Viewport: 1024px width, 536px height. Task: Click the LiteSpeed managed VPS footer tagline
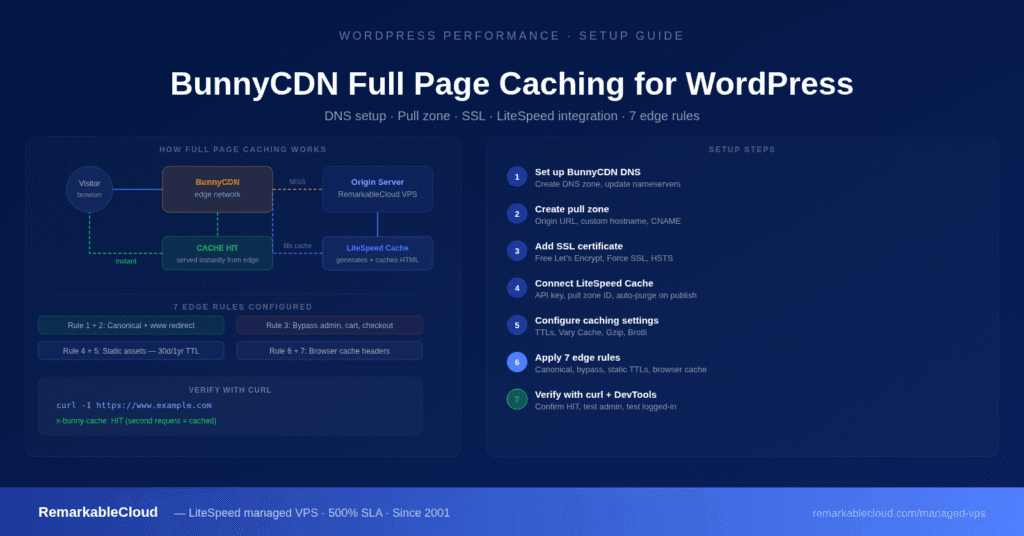(312, 513)
